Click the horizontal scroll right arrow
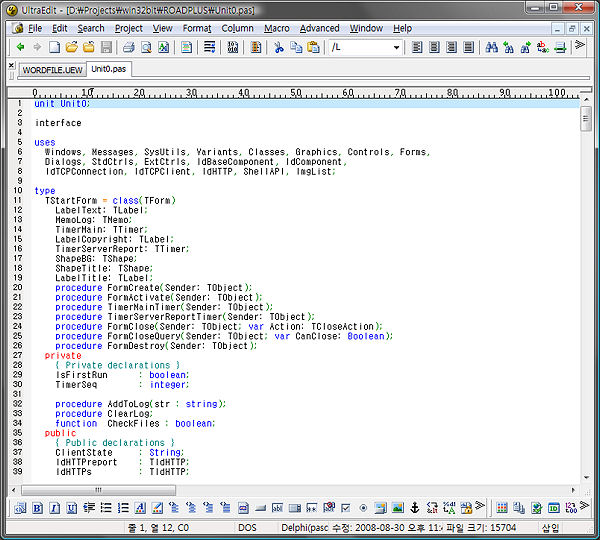Screen dimensions: 600x540 573,490
